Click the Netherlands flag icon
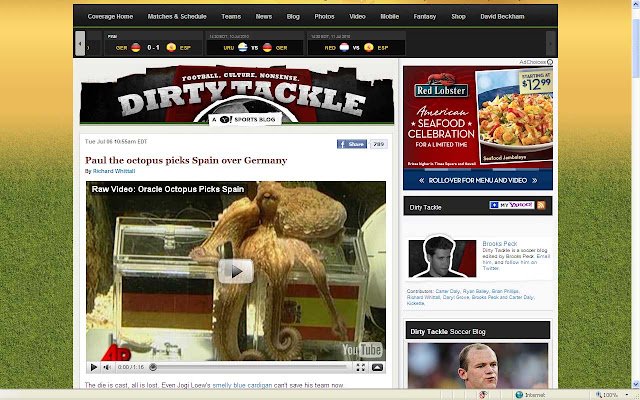The image size is (640, 400). 344,48
